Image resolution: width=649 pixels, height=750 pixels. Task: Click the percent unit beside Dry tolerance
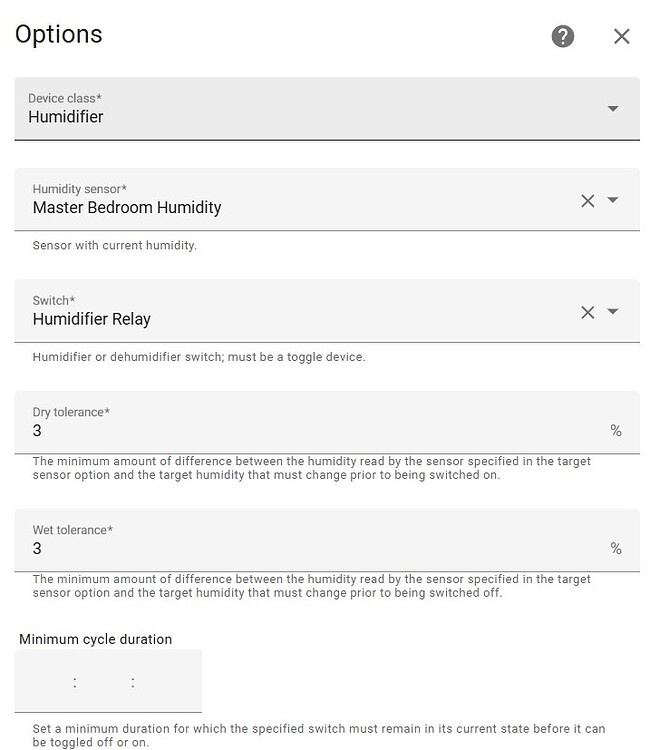pyautogui.click(x=616, y=431)
